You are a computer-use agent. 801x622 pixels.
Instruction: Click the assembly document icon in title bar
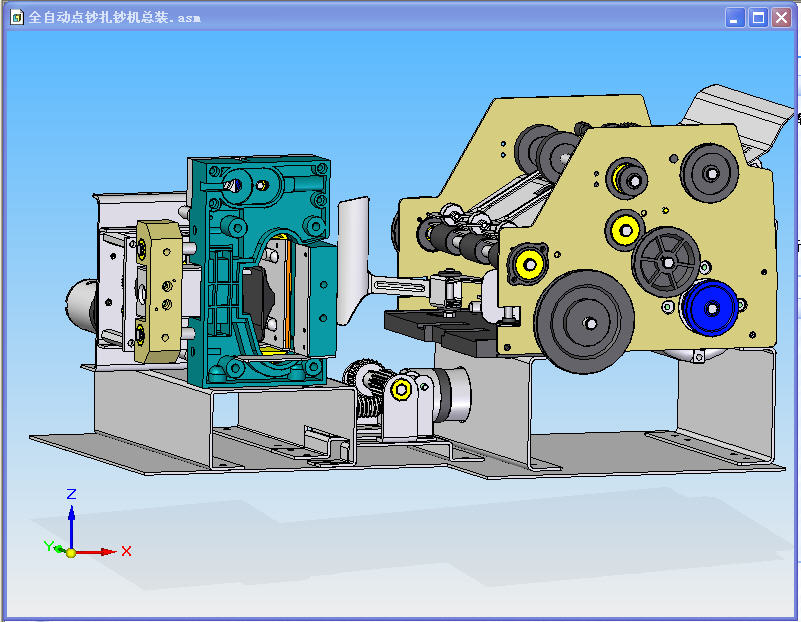tap(17, 17)
